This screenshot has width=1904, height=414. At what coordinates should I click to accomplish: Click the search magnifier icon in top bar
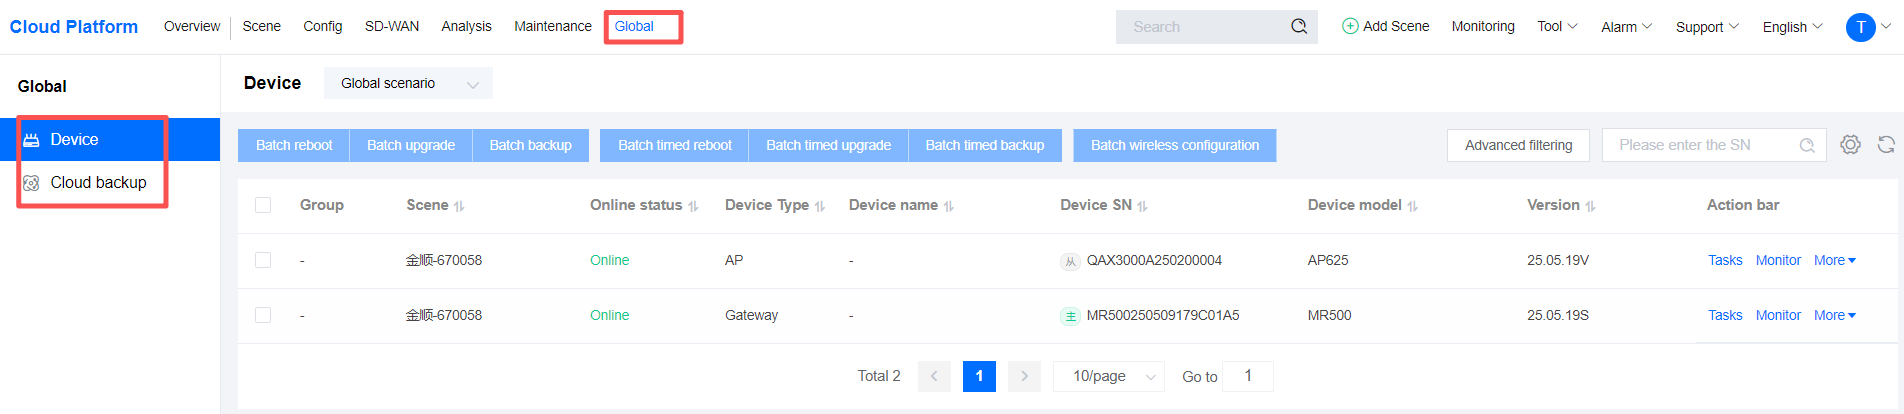1299,26
